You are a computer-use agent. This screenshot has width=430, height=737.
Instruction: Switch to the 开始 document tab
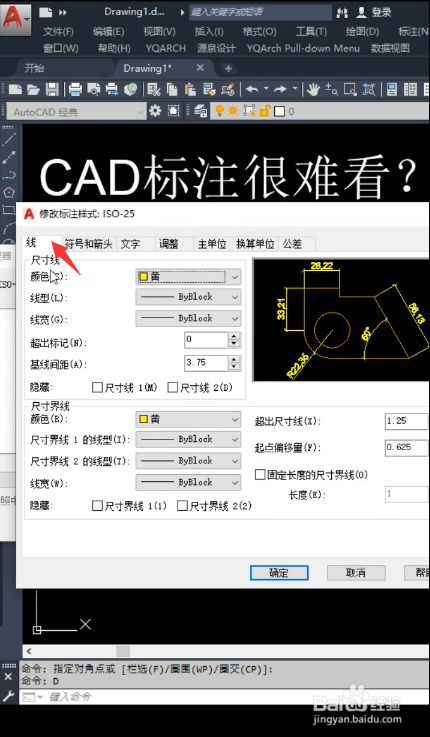pos(34,68)
